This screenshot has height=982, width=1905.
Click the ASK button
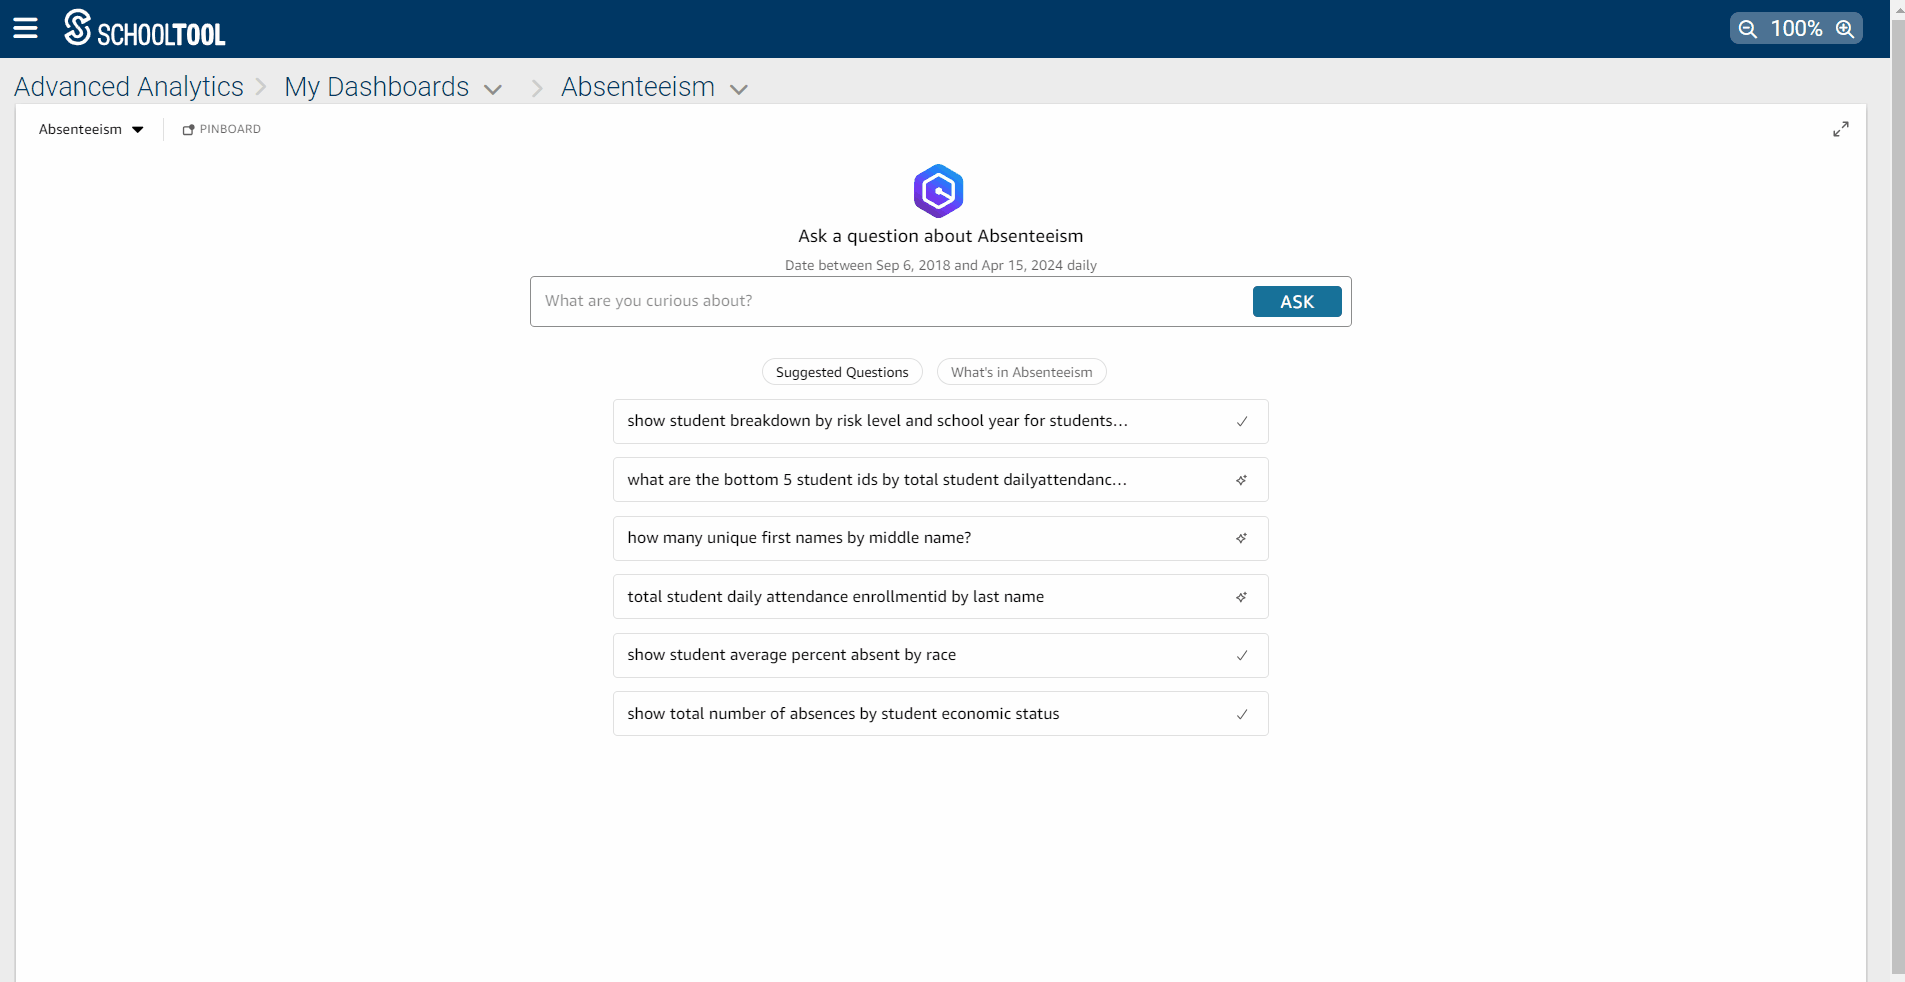tap(1297, 301)
